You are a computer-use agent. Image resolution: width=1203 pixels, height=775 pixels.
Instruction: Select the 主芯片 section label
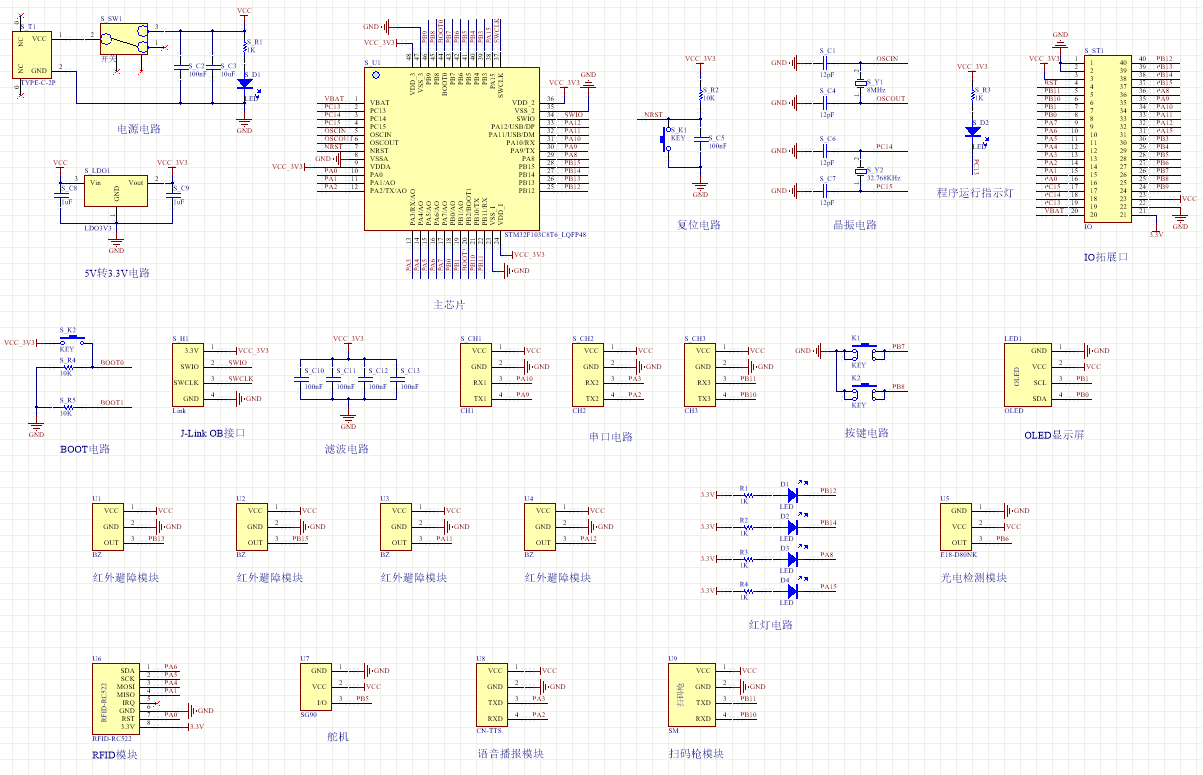pos(449,304)
